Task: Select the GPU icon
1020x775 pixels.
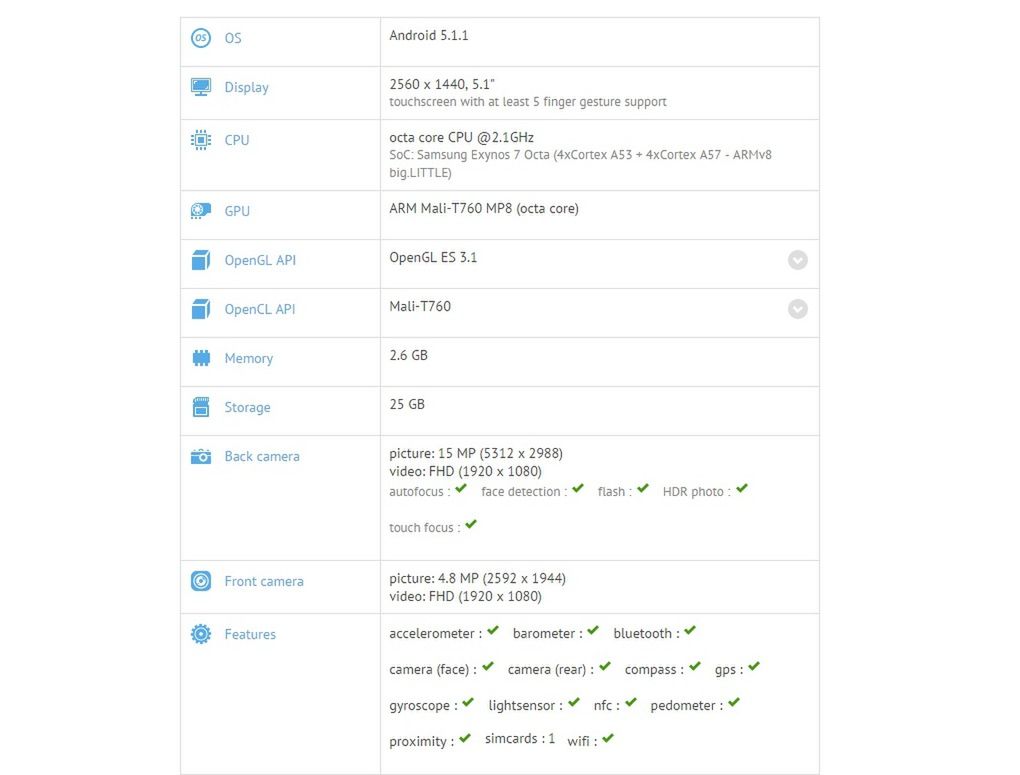Action: click(x=200, y=210)
